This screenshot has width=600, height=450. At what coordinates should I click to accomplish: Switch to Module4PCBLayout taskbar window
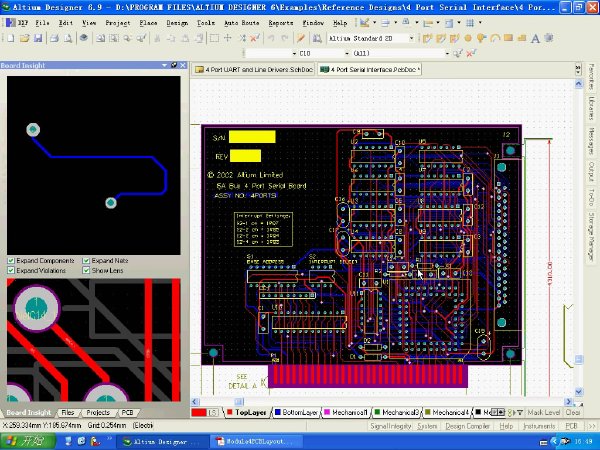pos(256,442)
